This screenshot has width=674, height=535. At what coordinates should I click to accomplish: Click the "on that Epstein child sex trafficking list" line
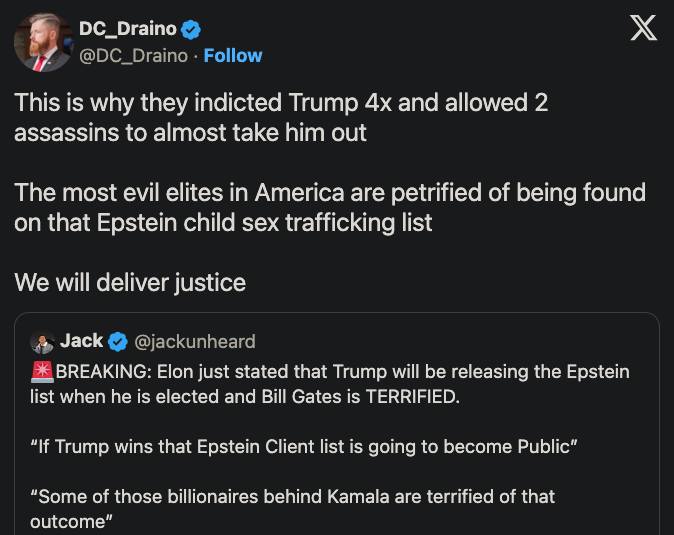pyautogui.click(x=223, y=222)
